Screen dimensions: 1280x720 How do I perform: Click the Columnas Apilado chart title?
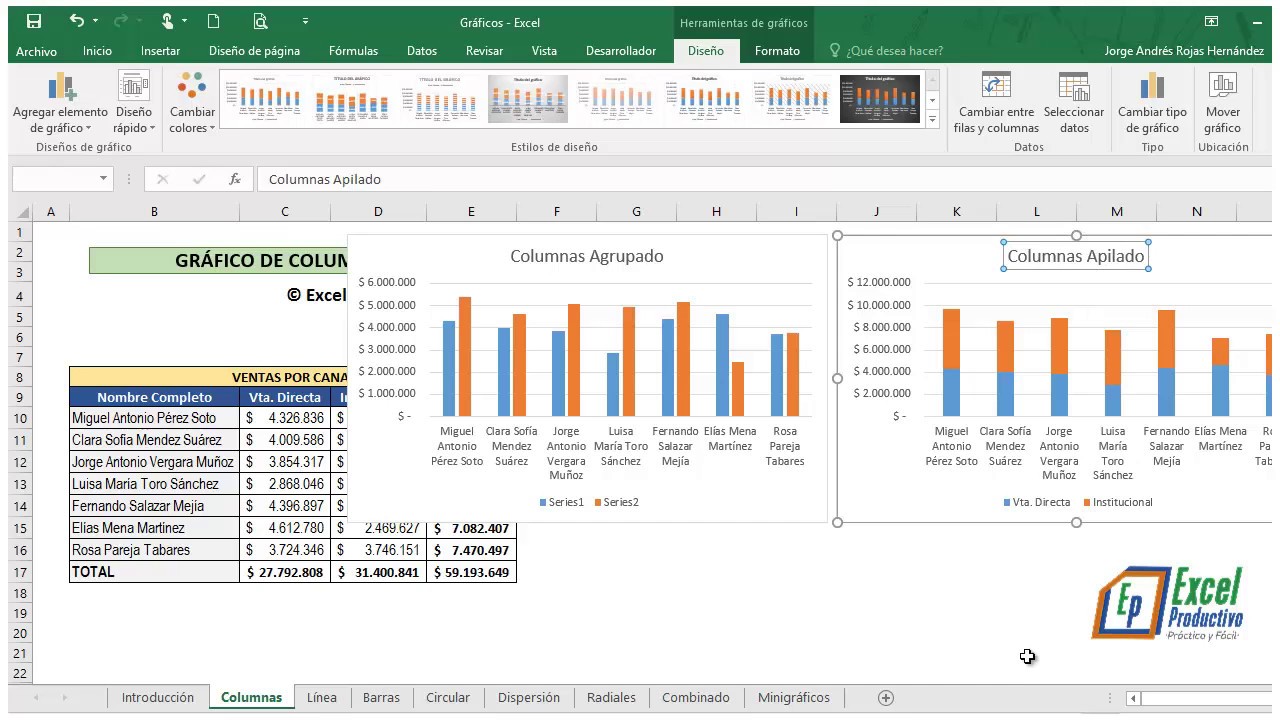pos(1076,256)
